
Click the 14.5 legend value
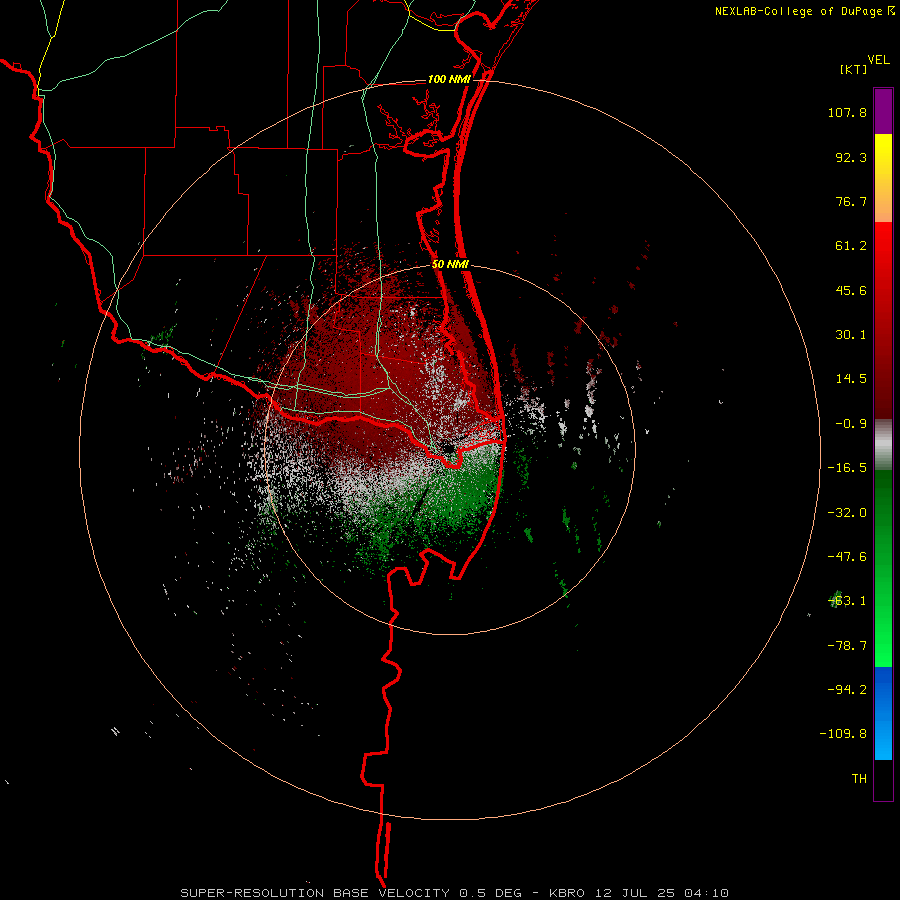click(x=851, y=379)
